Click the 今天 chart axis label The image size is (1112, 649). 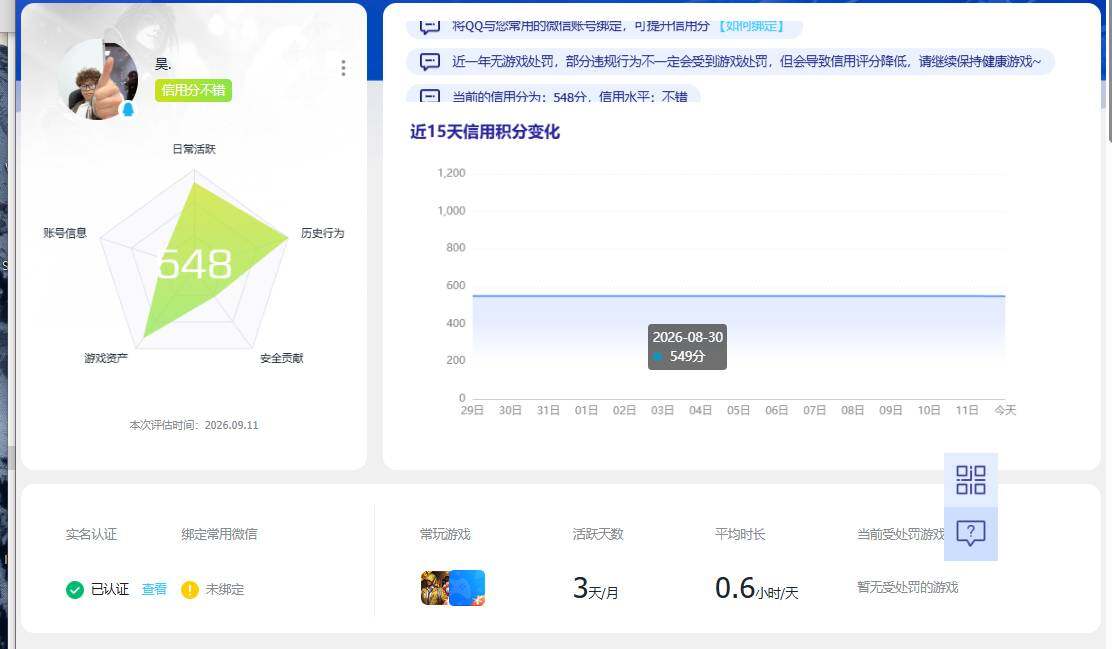click(x=1005, y=410)
